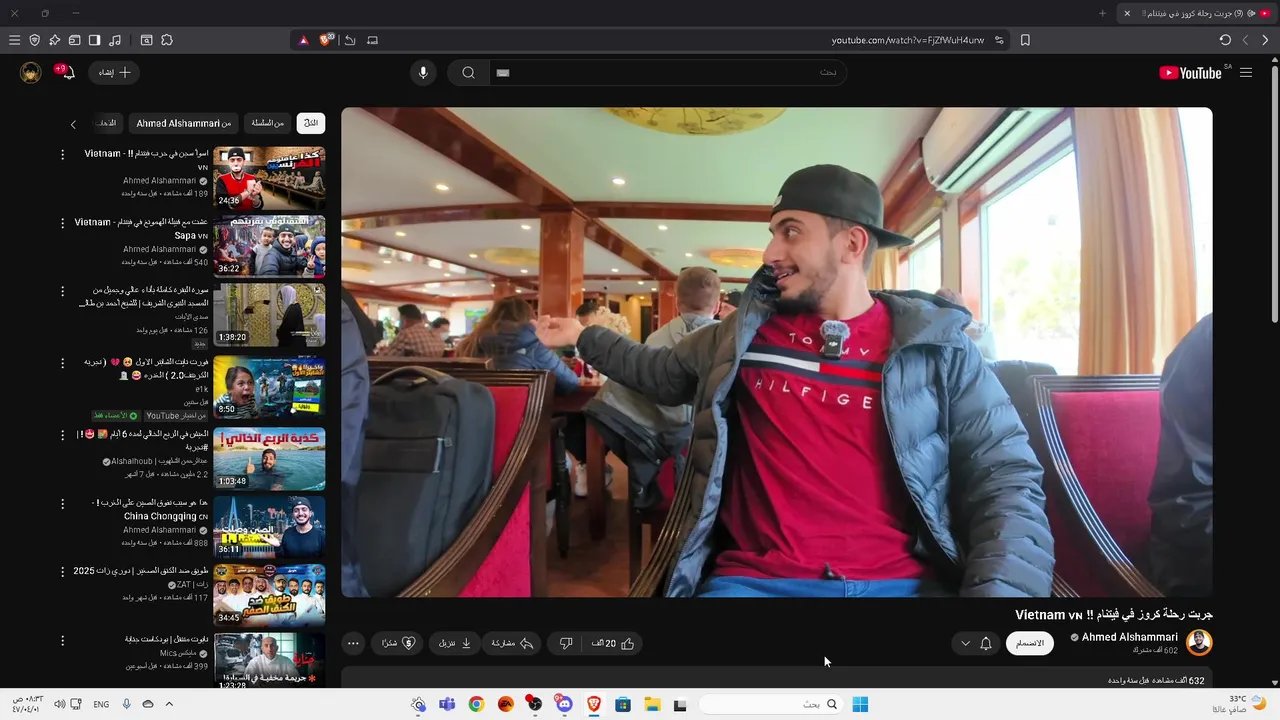Screen dimensions: 1280x720
Task: Bookmark this page using the bookmark icon
Action: point(1025,40)
